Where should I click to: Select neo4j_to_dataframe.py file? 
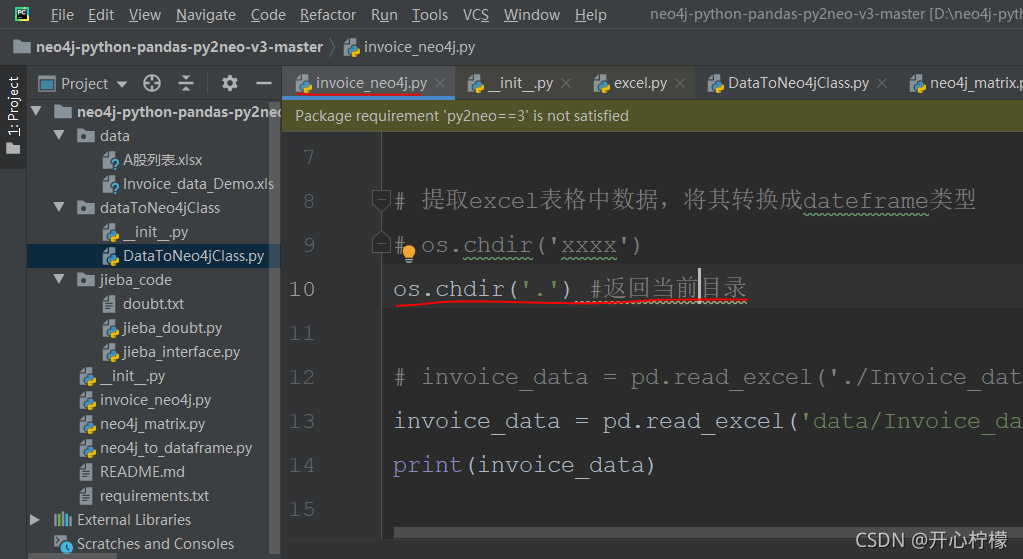(166, 448)
